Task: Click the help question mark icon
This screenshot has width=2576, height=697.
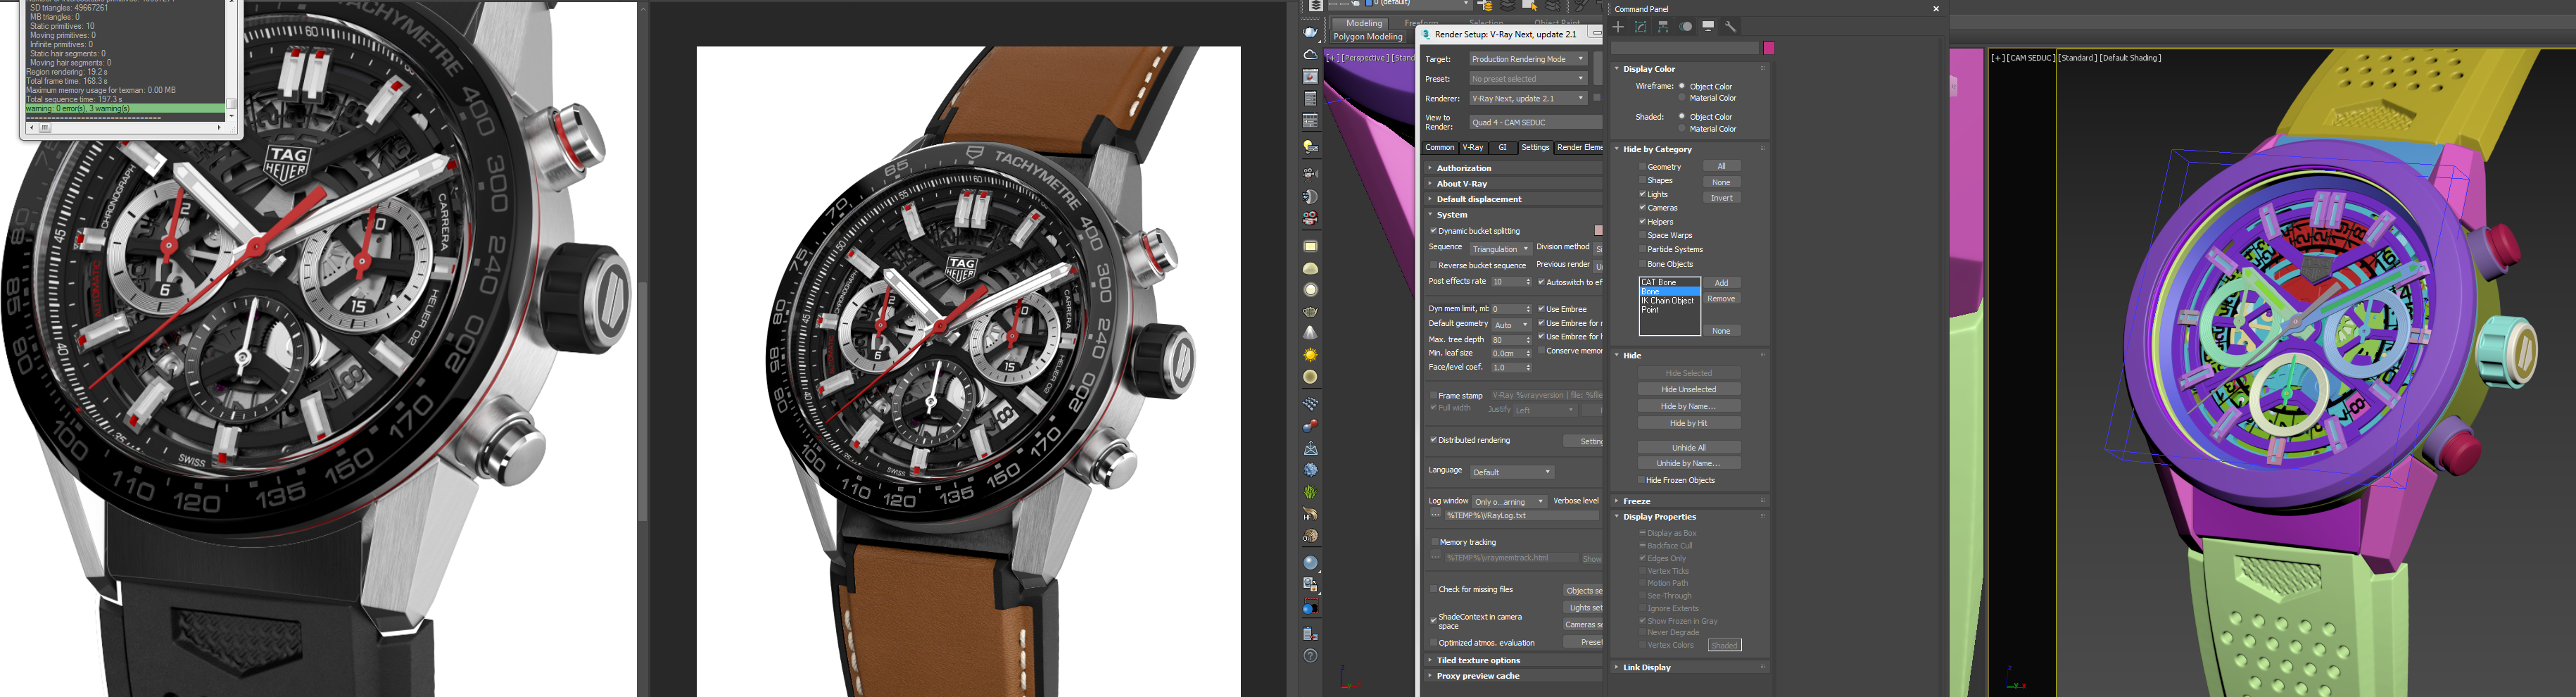Action: click(x=1310, y=656)
